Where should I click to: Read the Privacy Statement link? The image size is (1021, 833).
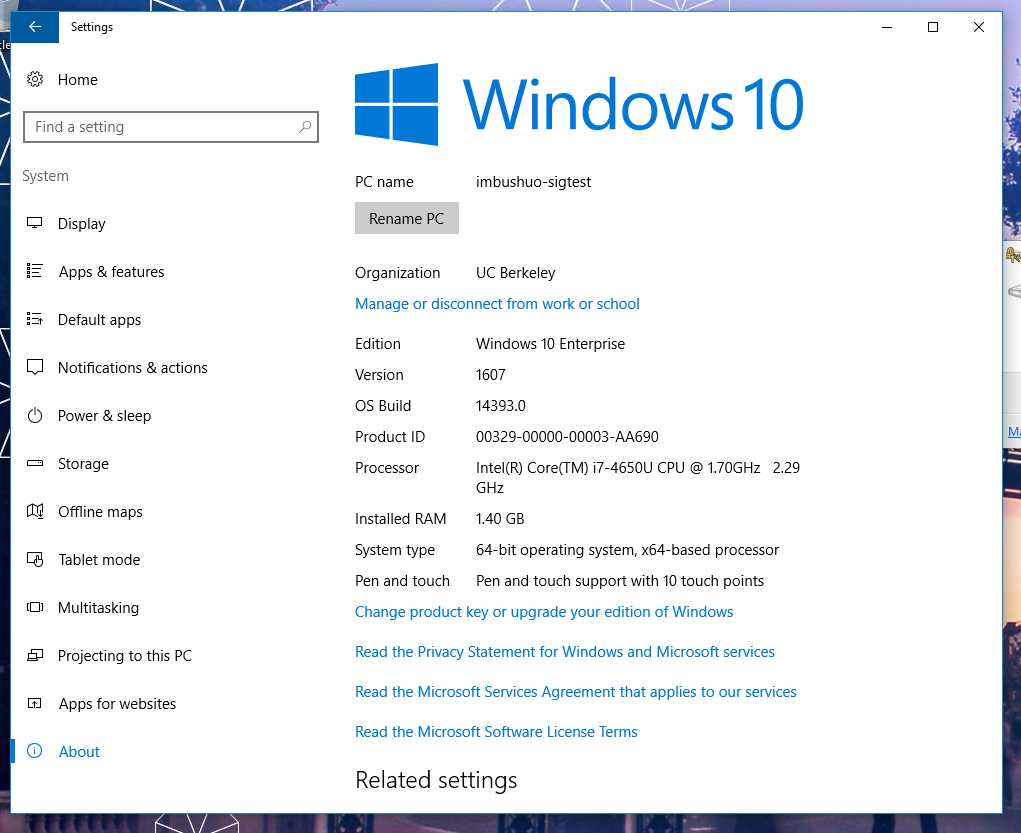[x=565, y=651]
